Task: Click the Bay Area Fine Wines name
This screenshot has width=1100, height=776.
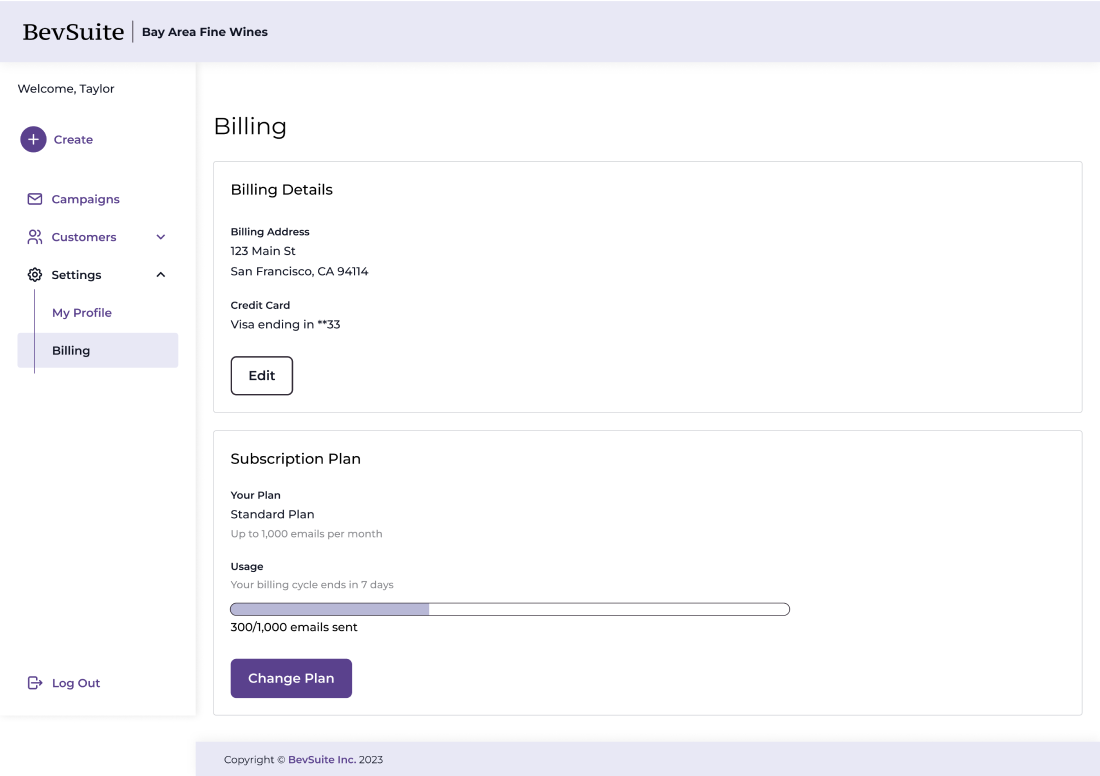Action: (205, 32)
